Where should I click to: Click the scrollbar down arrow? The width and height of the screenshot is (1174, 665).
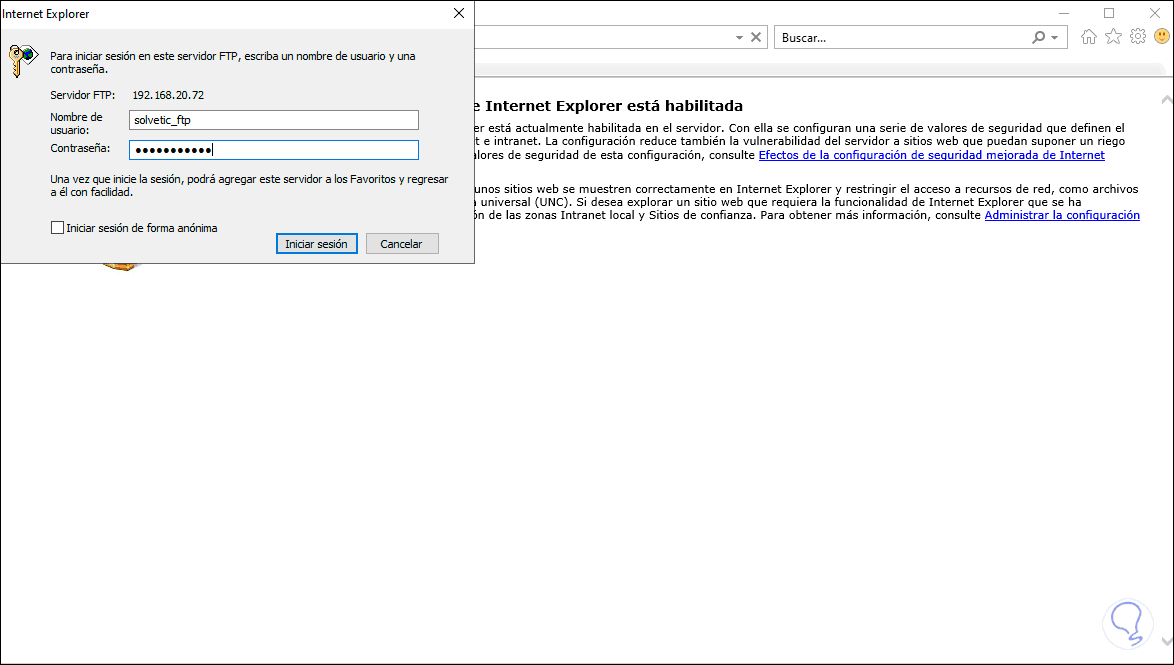(x=1166, y=642)
